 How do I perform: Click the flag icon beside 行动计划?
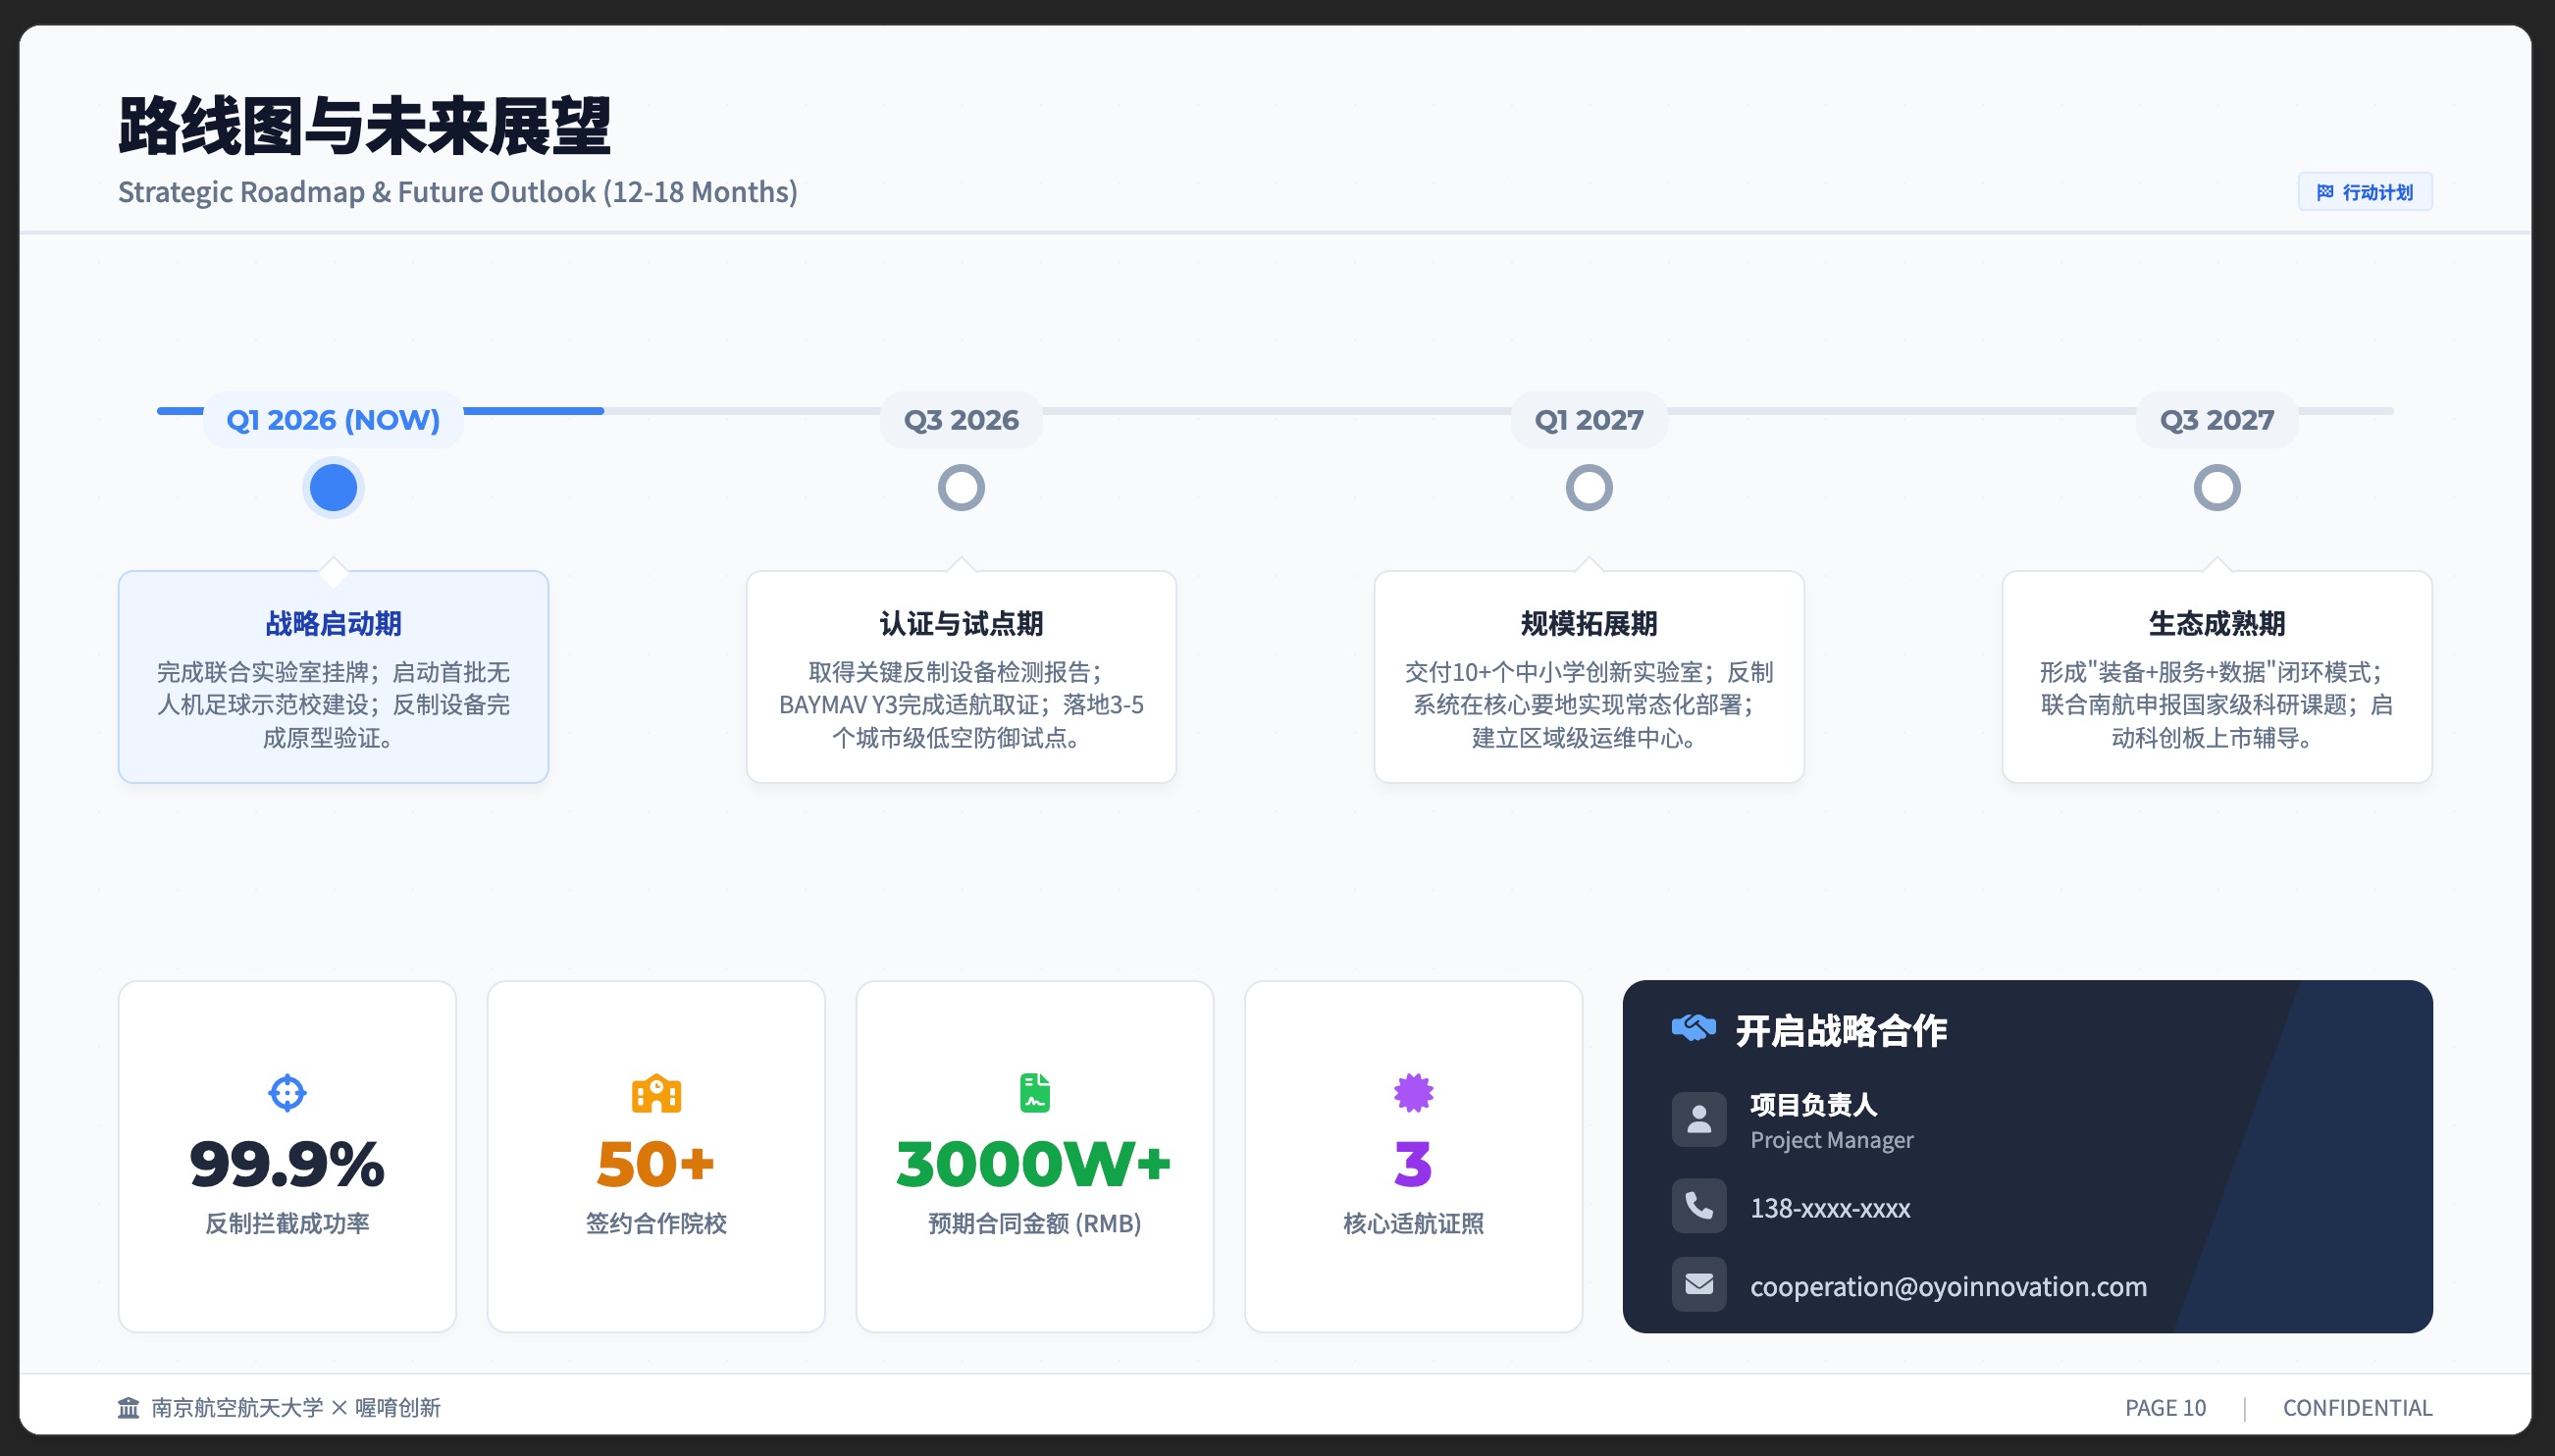[x=2325, y=192]
